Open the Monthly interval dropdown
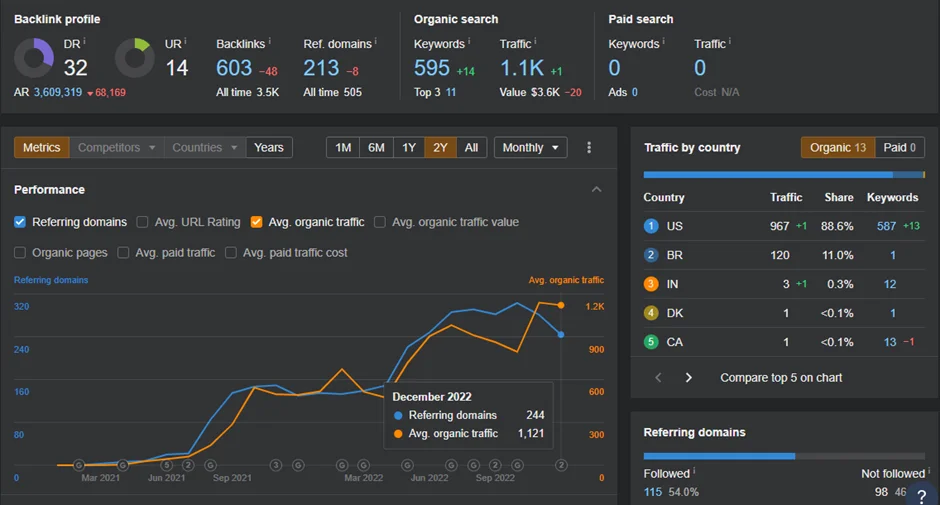 [531, 148]
